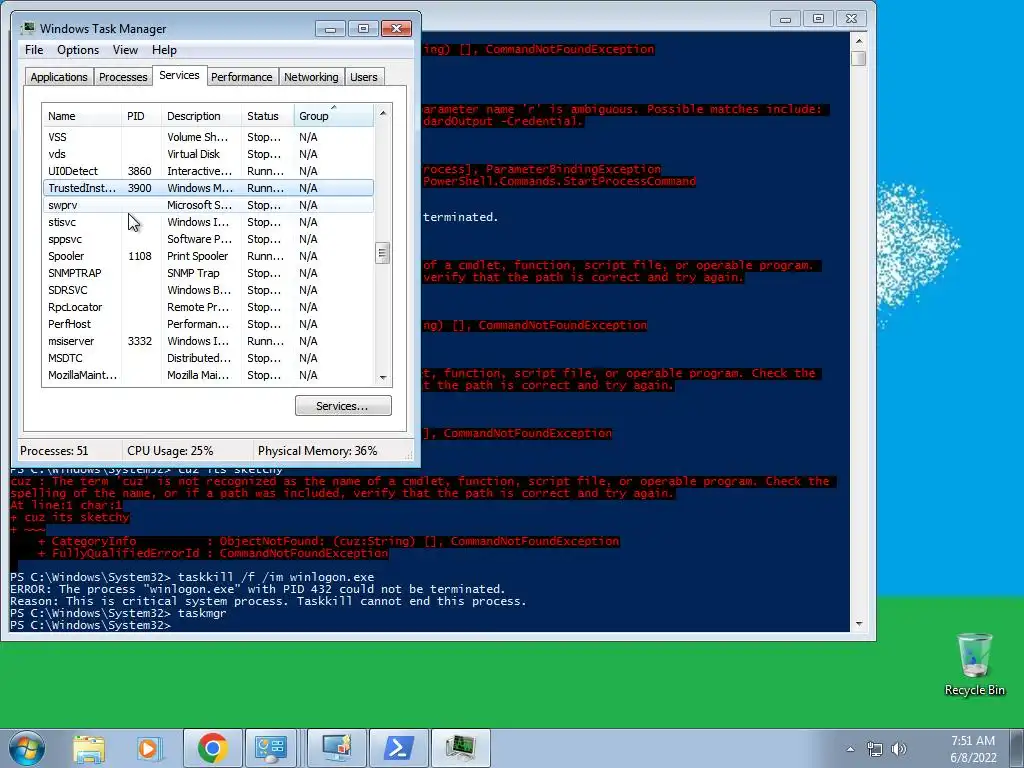Select the Services tab

180,75
